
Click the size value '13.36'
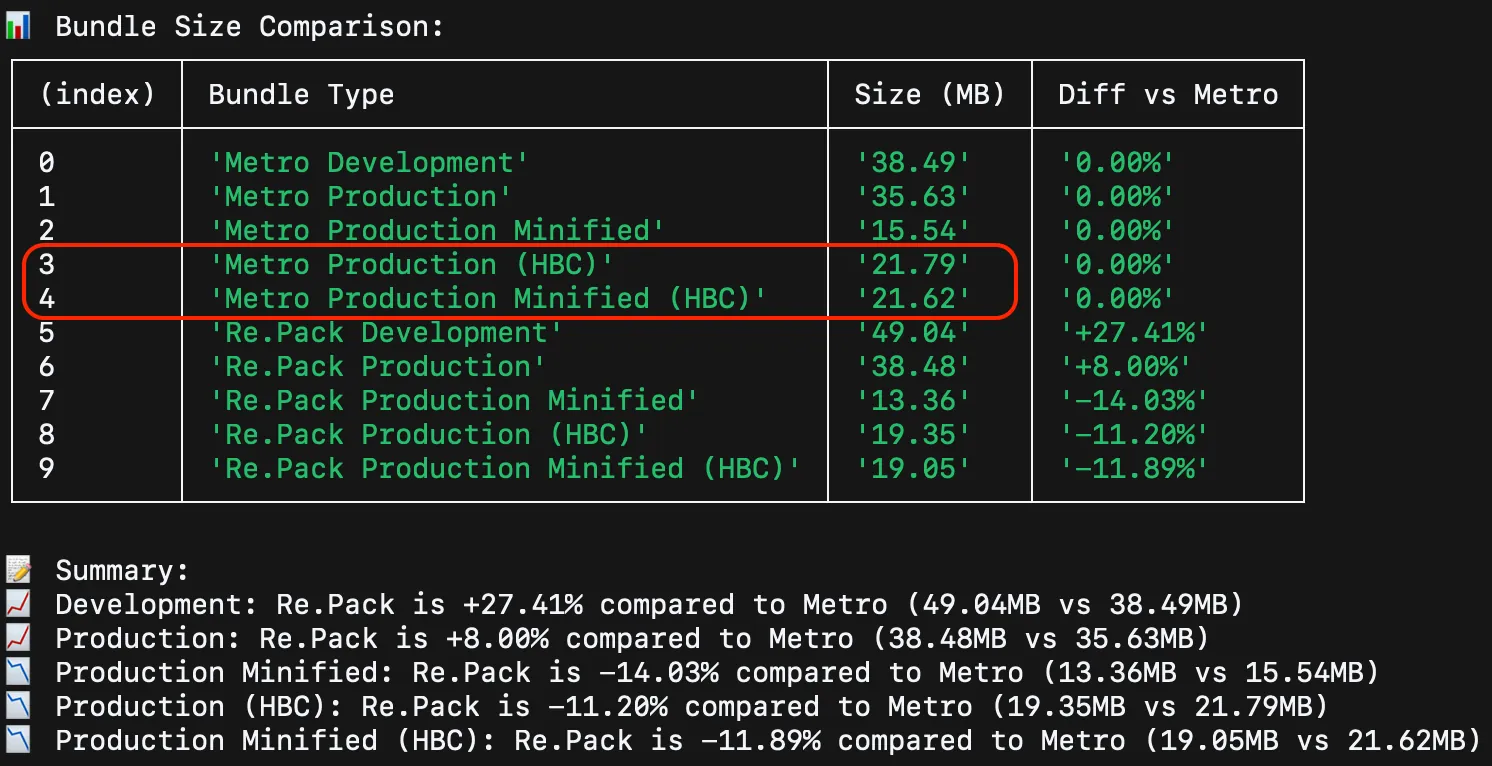point(913,400)
